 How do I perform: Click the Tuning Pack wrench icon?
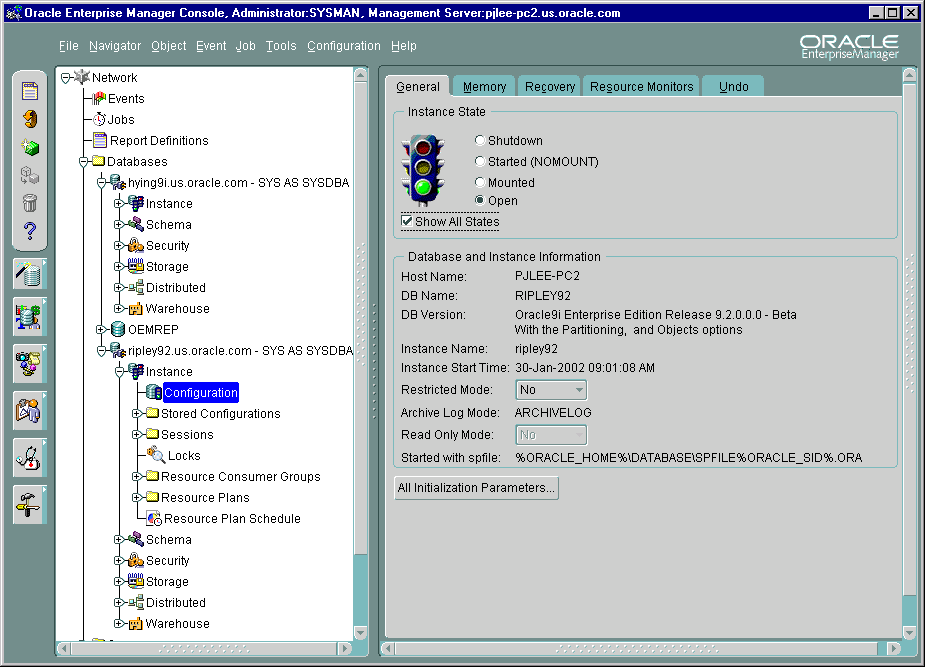click(x=29, y=504)
